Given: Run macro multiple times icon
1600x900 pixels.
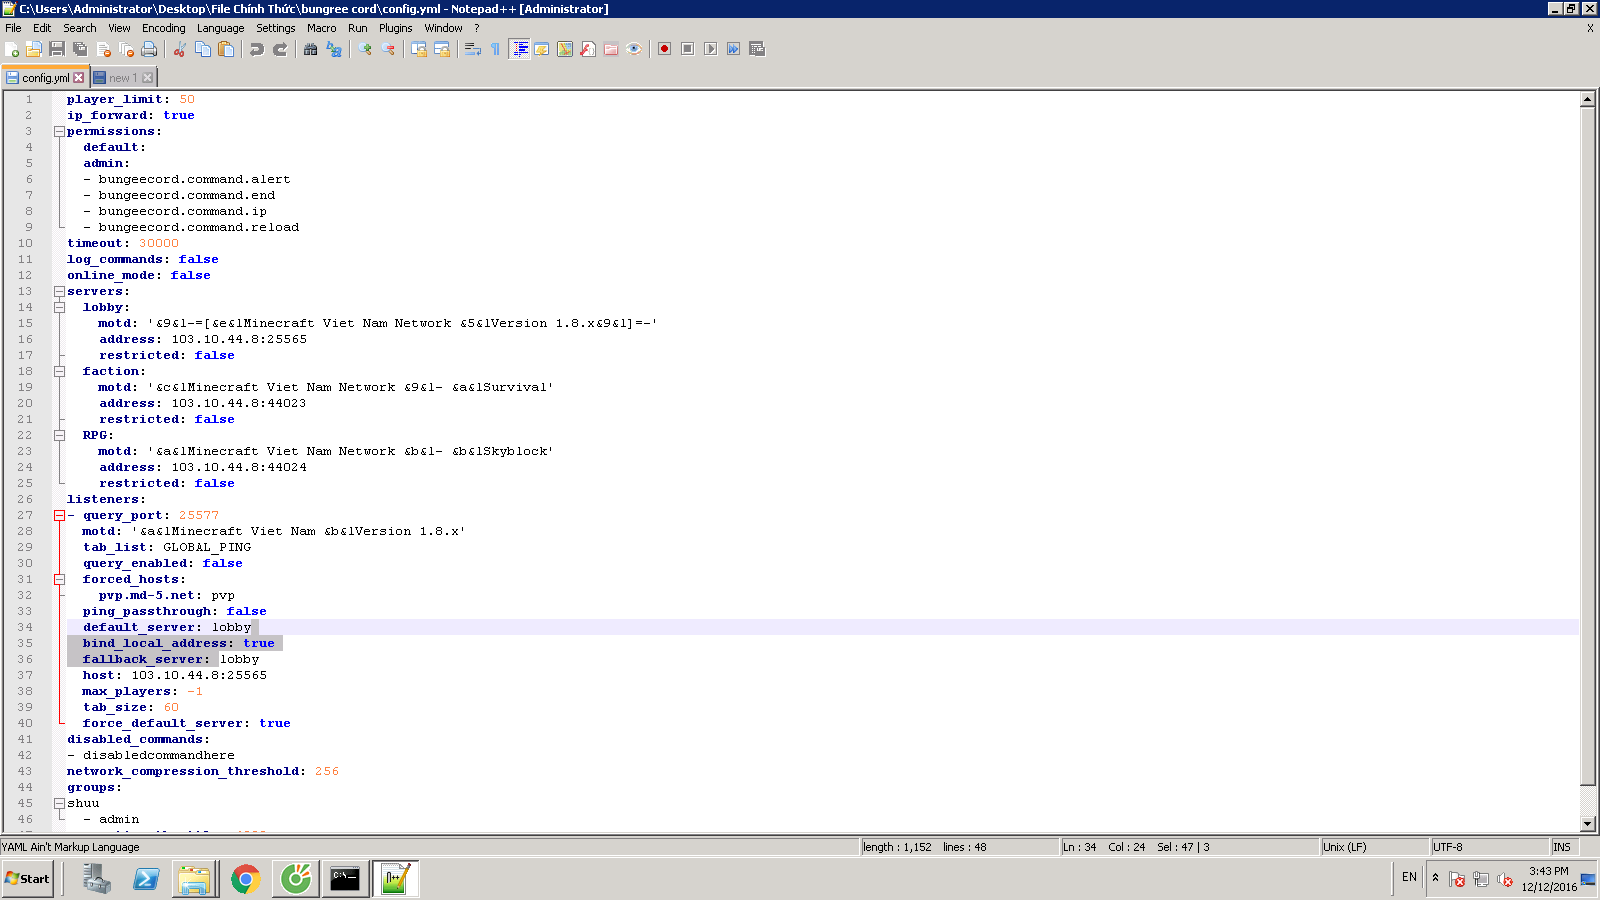Looking at the screenshot, I should tap(733, 49).
